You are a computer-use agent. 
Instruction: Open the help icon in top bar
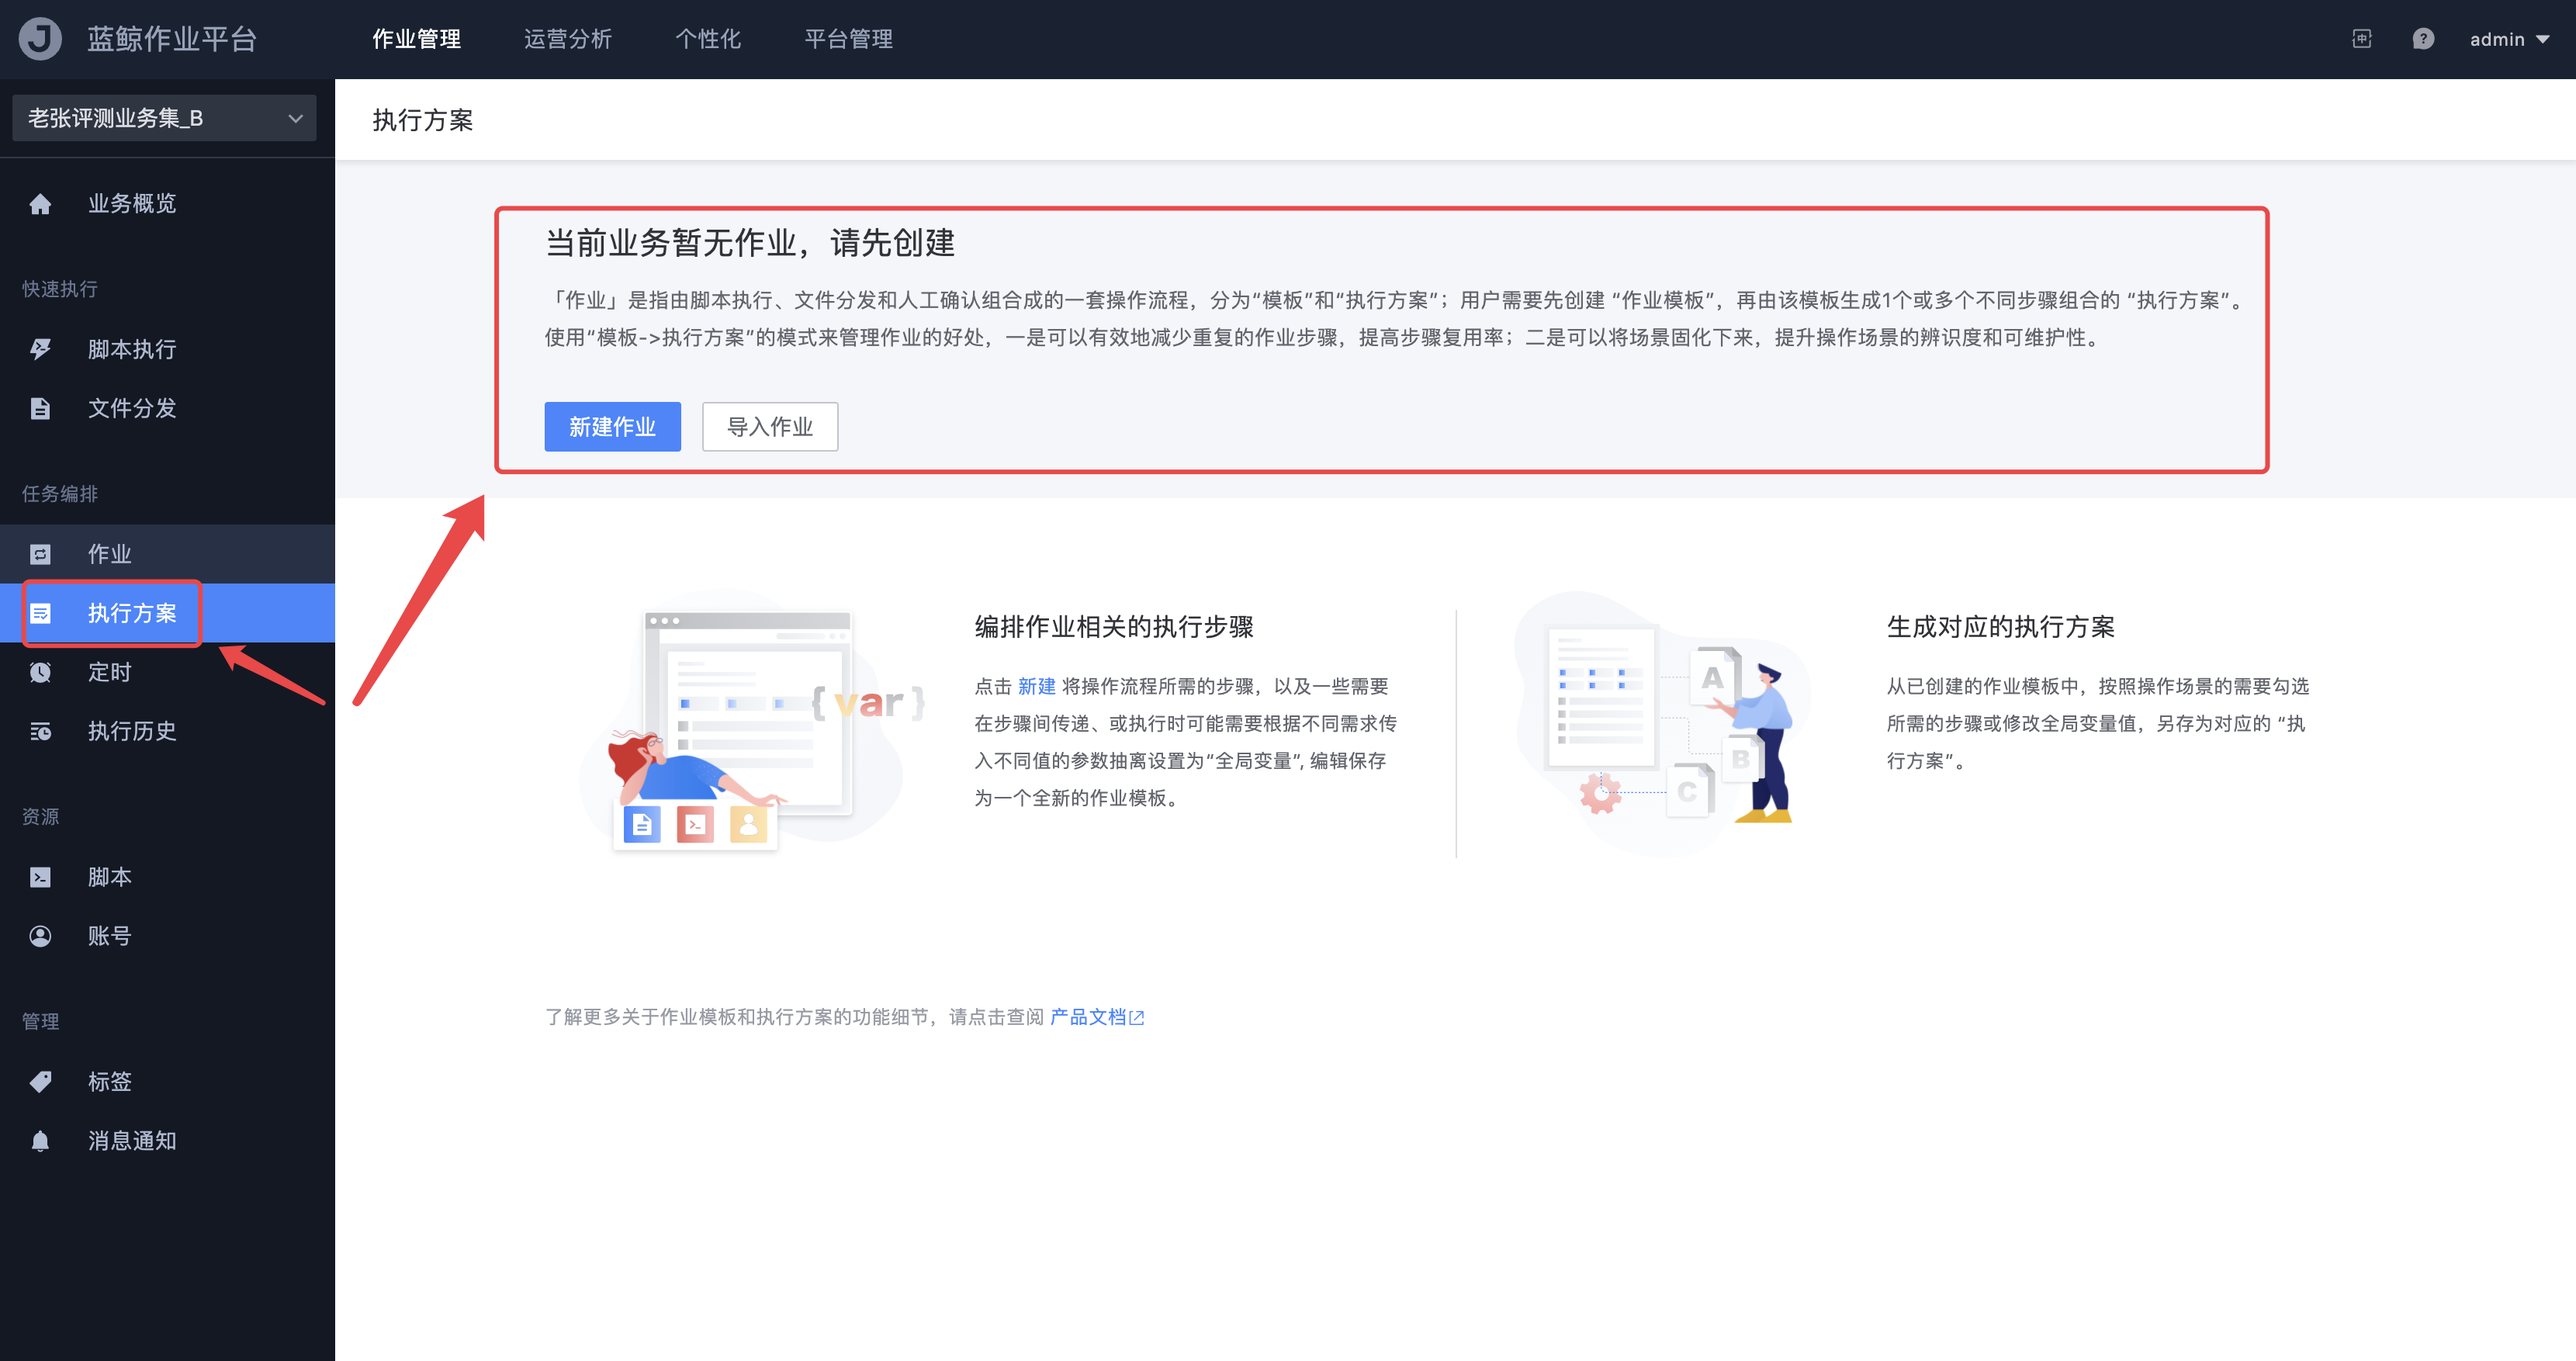[2424, 39]
